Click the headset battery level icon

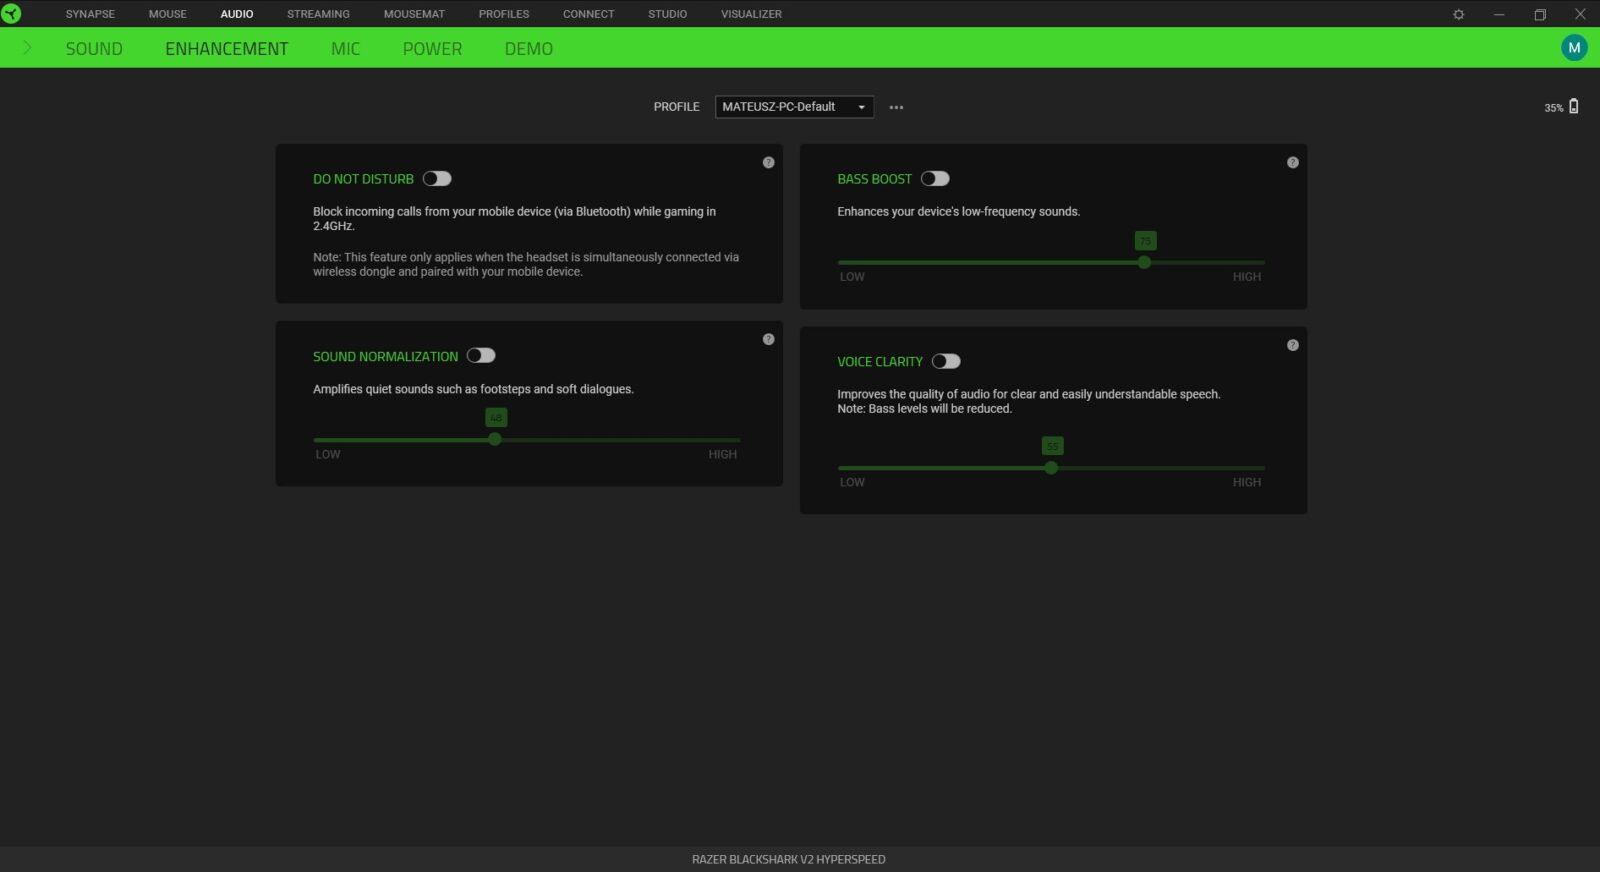(x=1573, y=106)
